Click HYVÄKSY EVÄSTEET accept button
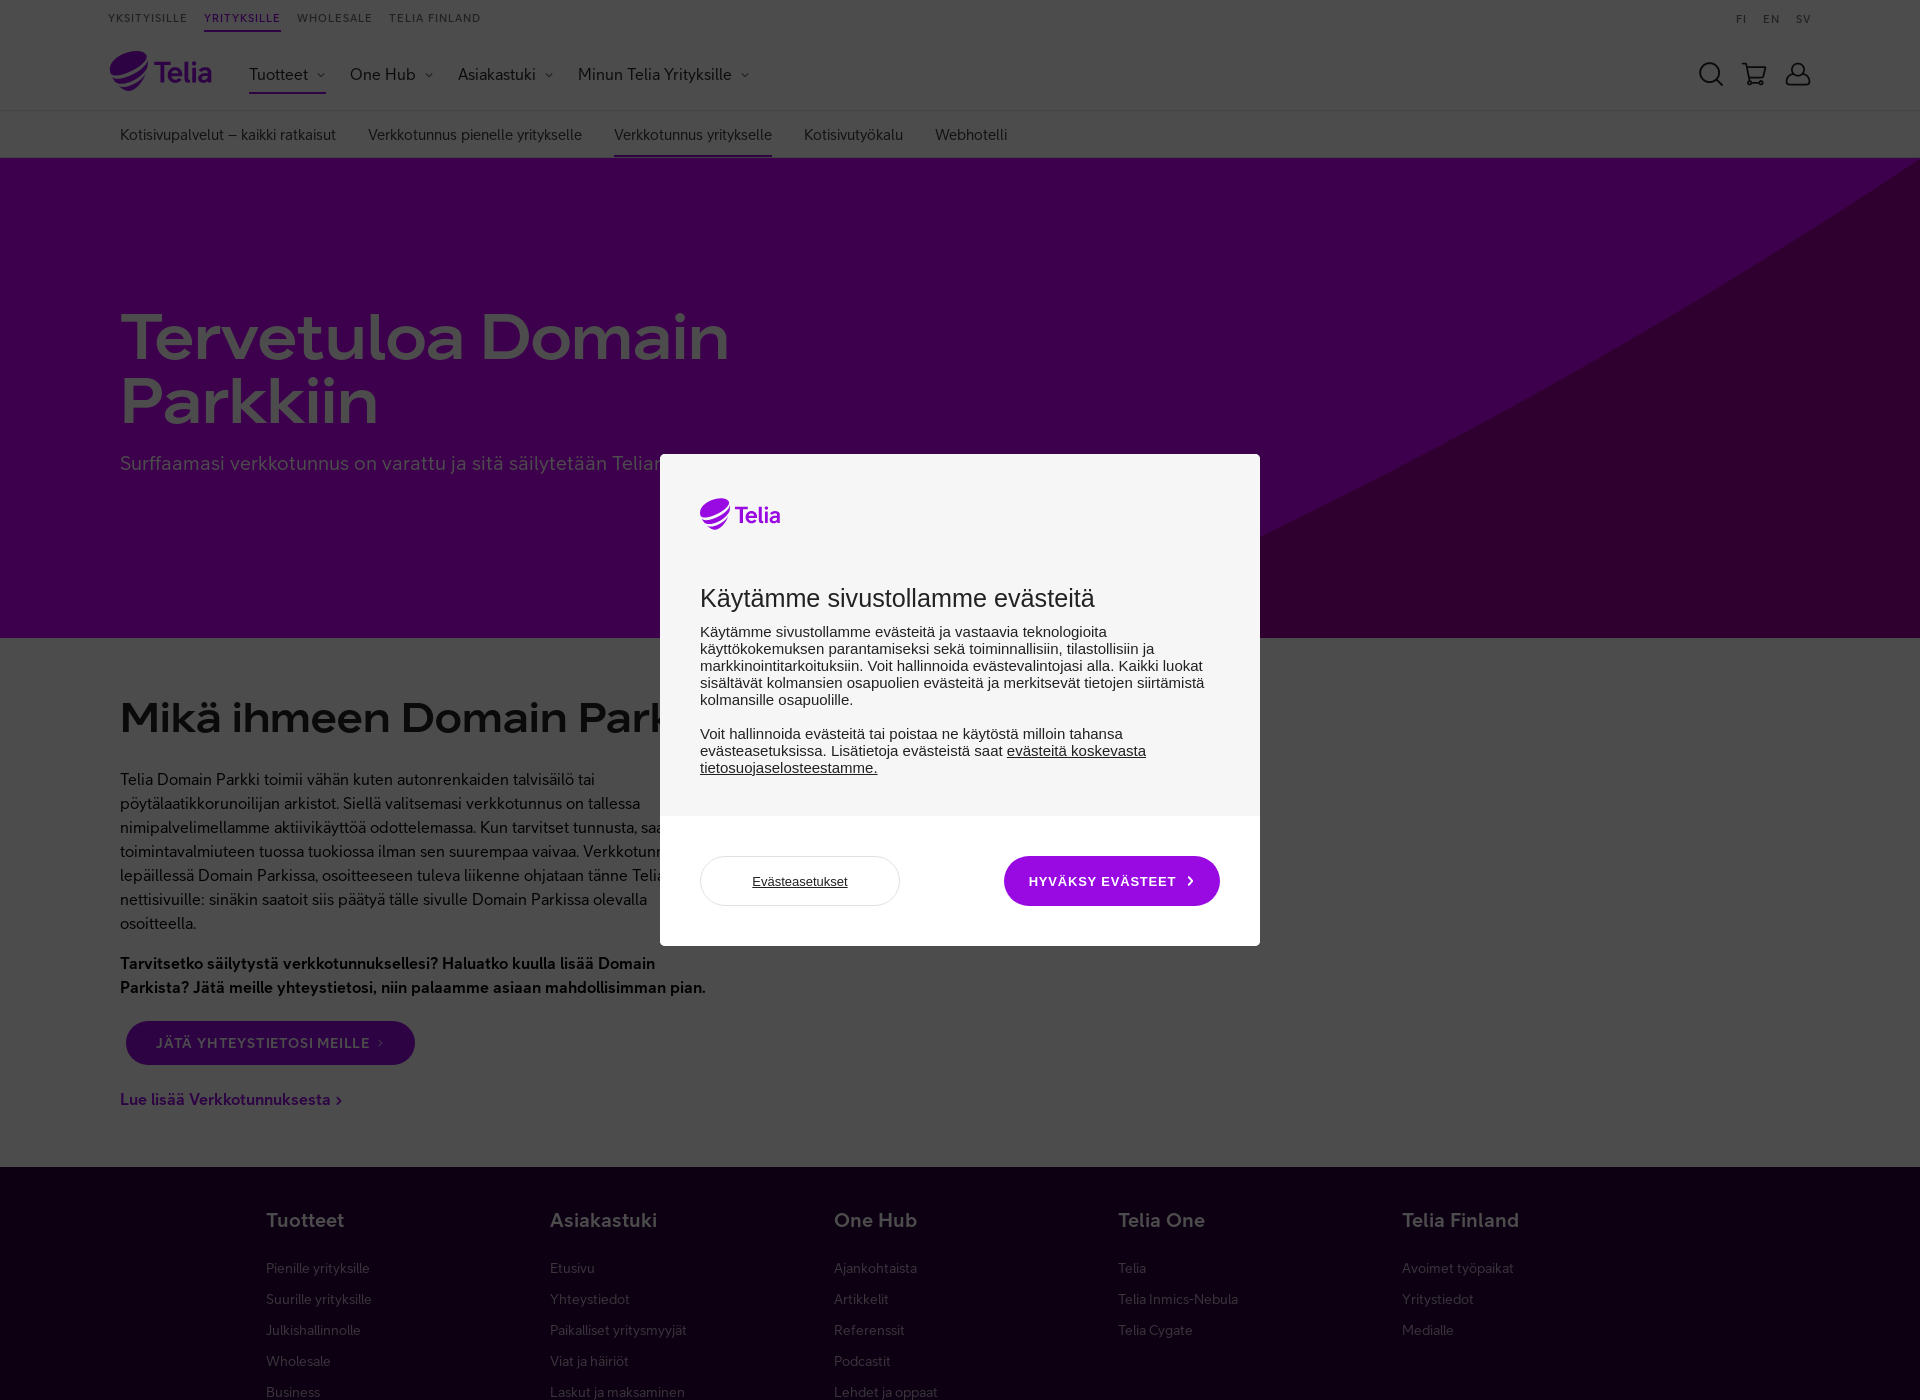1920x1400 pixels. pyautogui.click(x=1111, y=880)
